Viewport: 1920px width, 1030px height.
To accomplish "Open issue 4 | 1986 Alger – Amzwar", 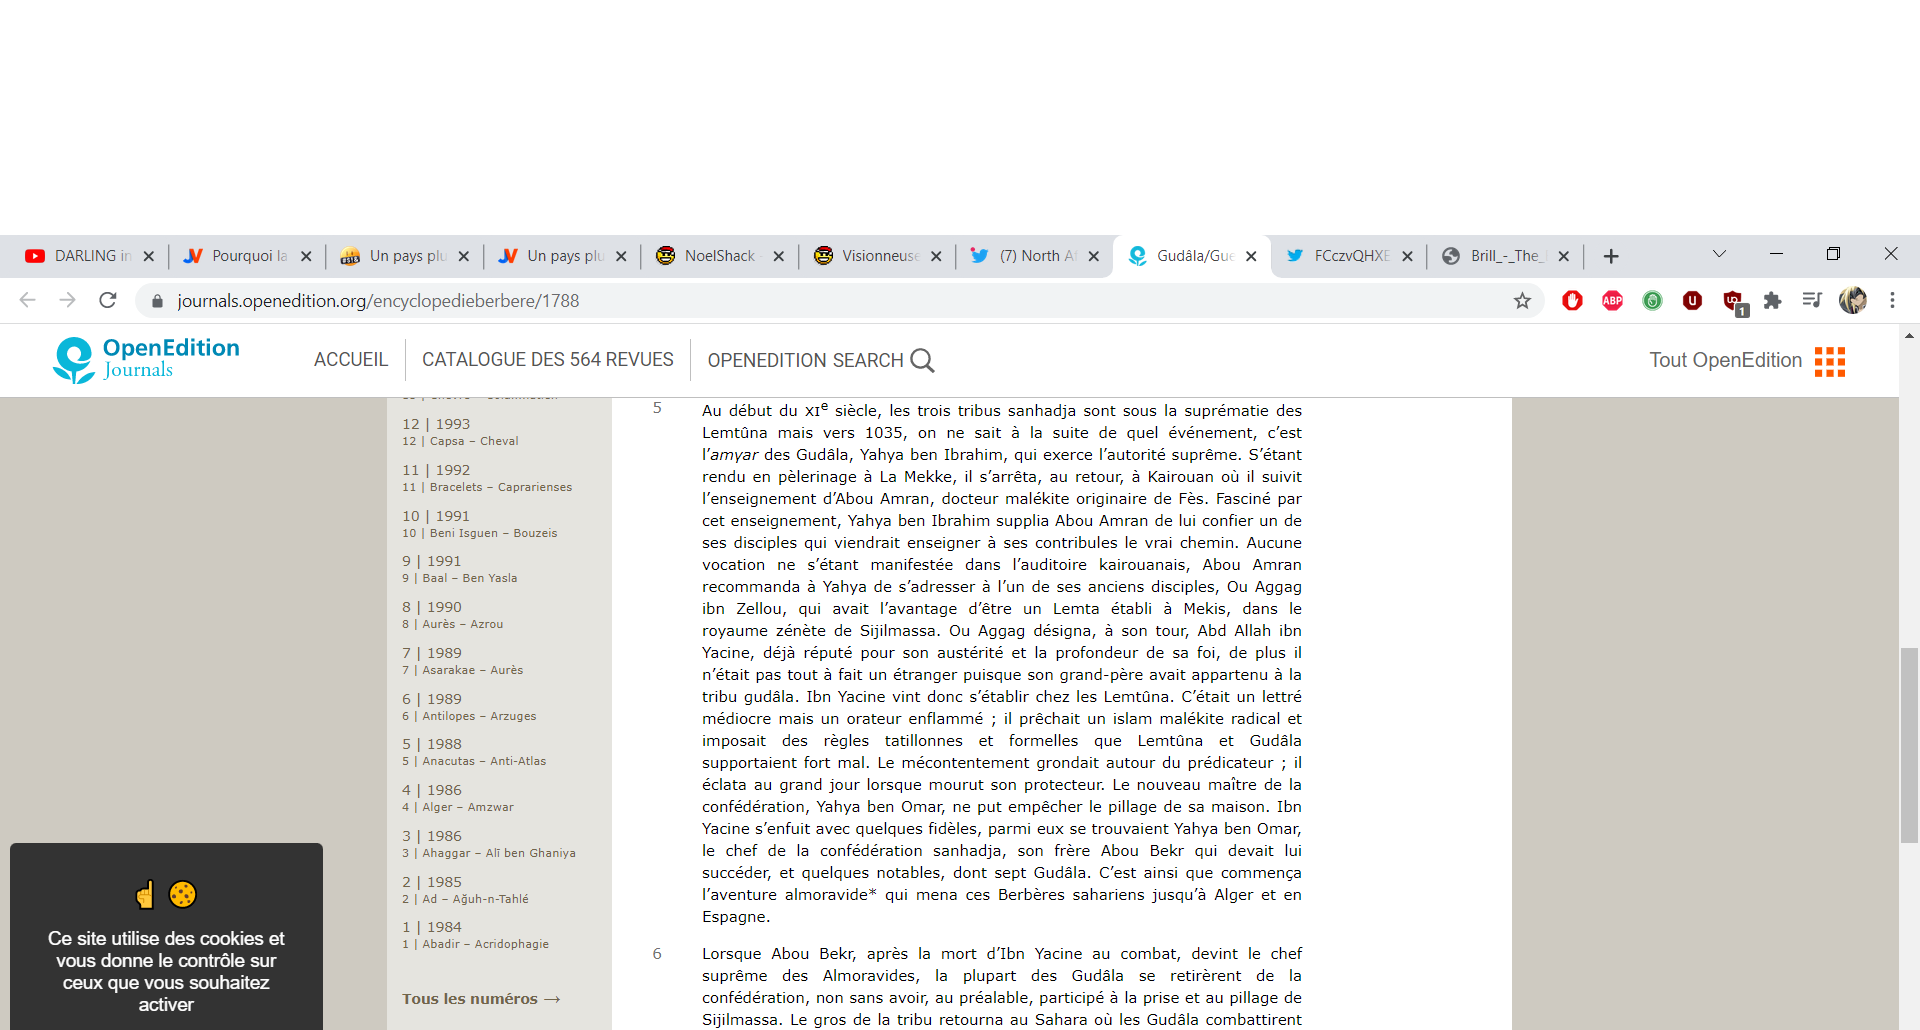I will pyautogui.click(x=458, y=798).
